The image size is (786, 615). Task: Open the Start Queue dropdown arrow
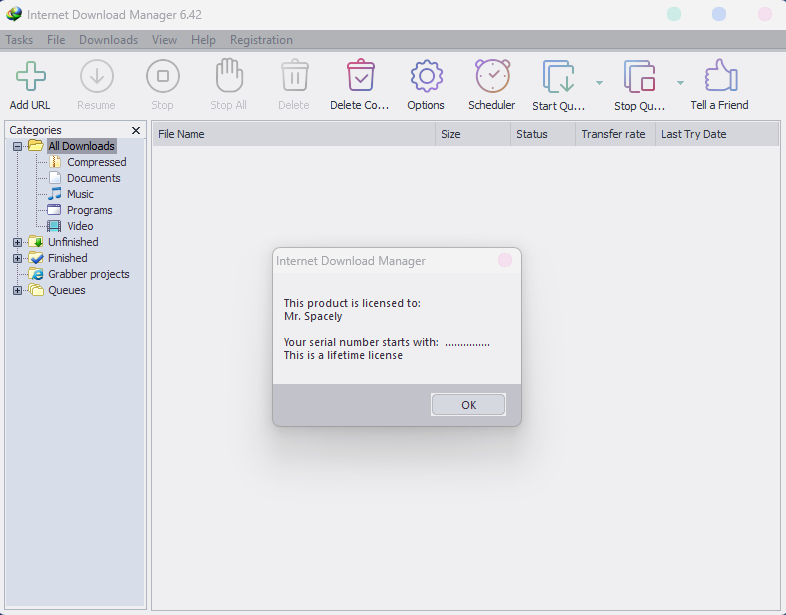point(599,83)
